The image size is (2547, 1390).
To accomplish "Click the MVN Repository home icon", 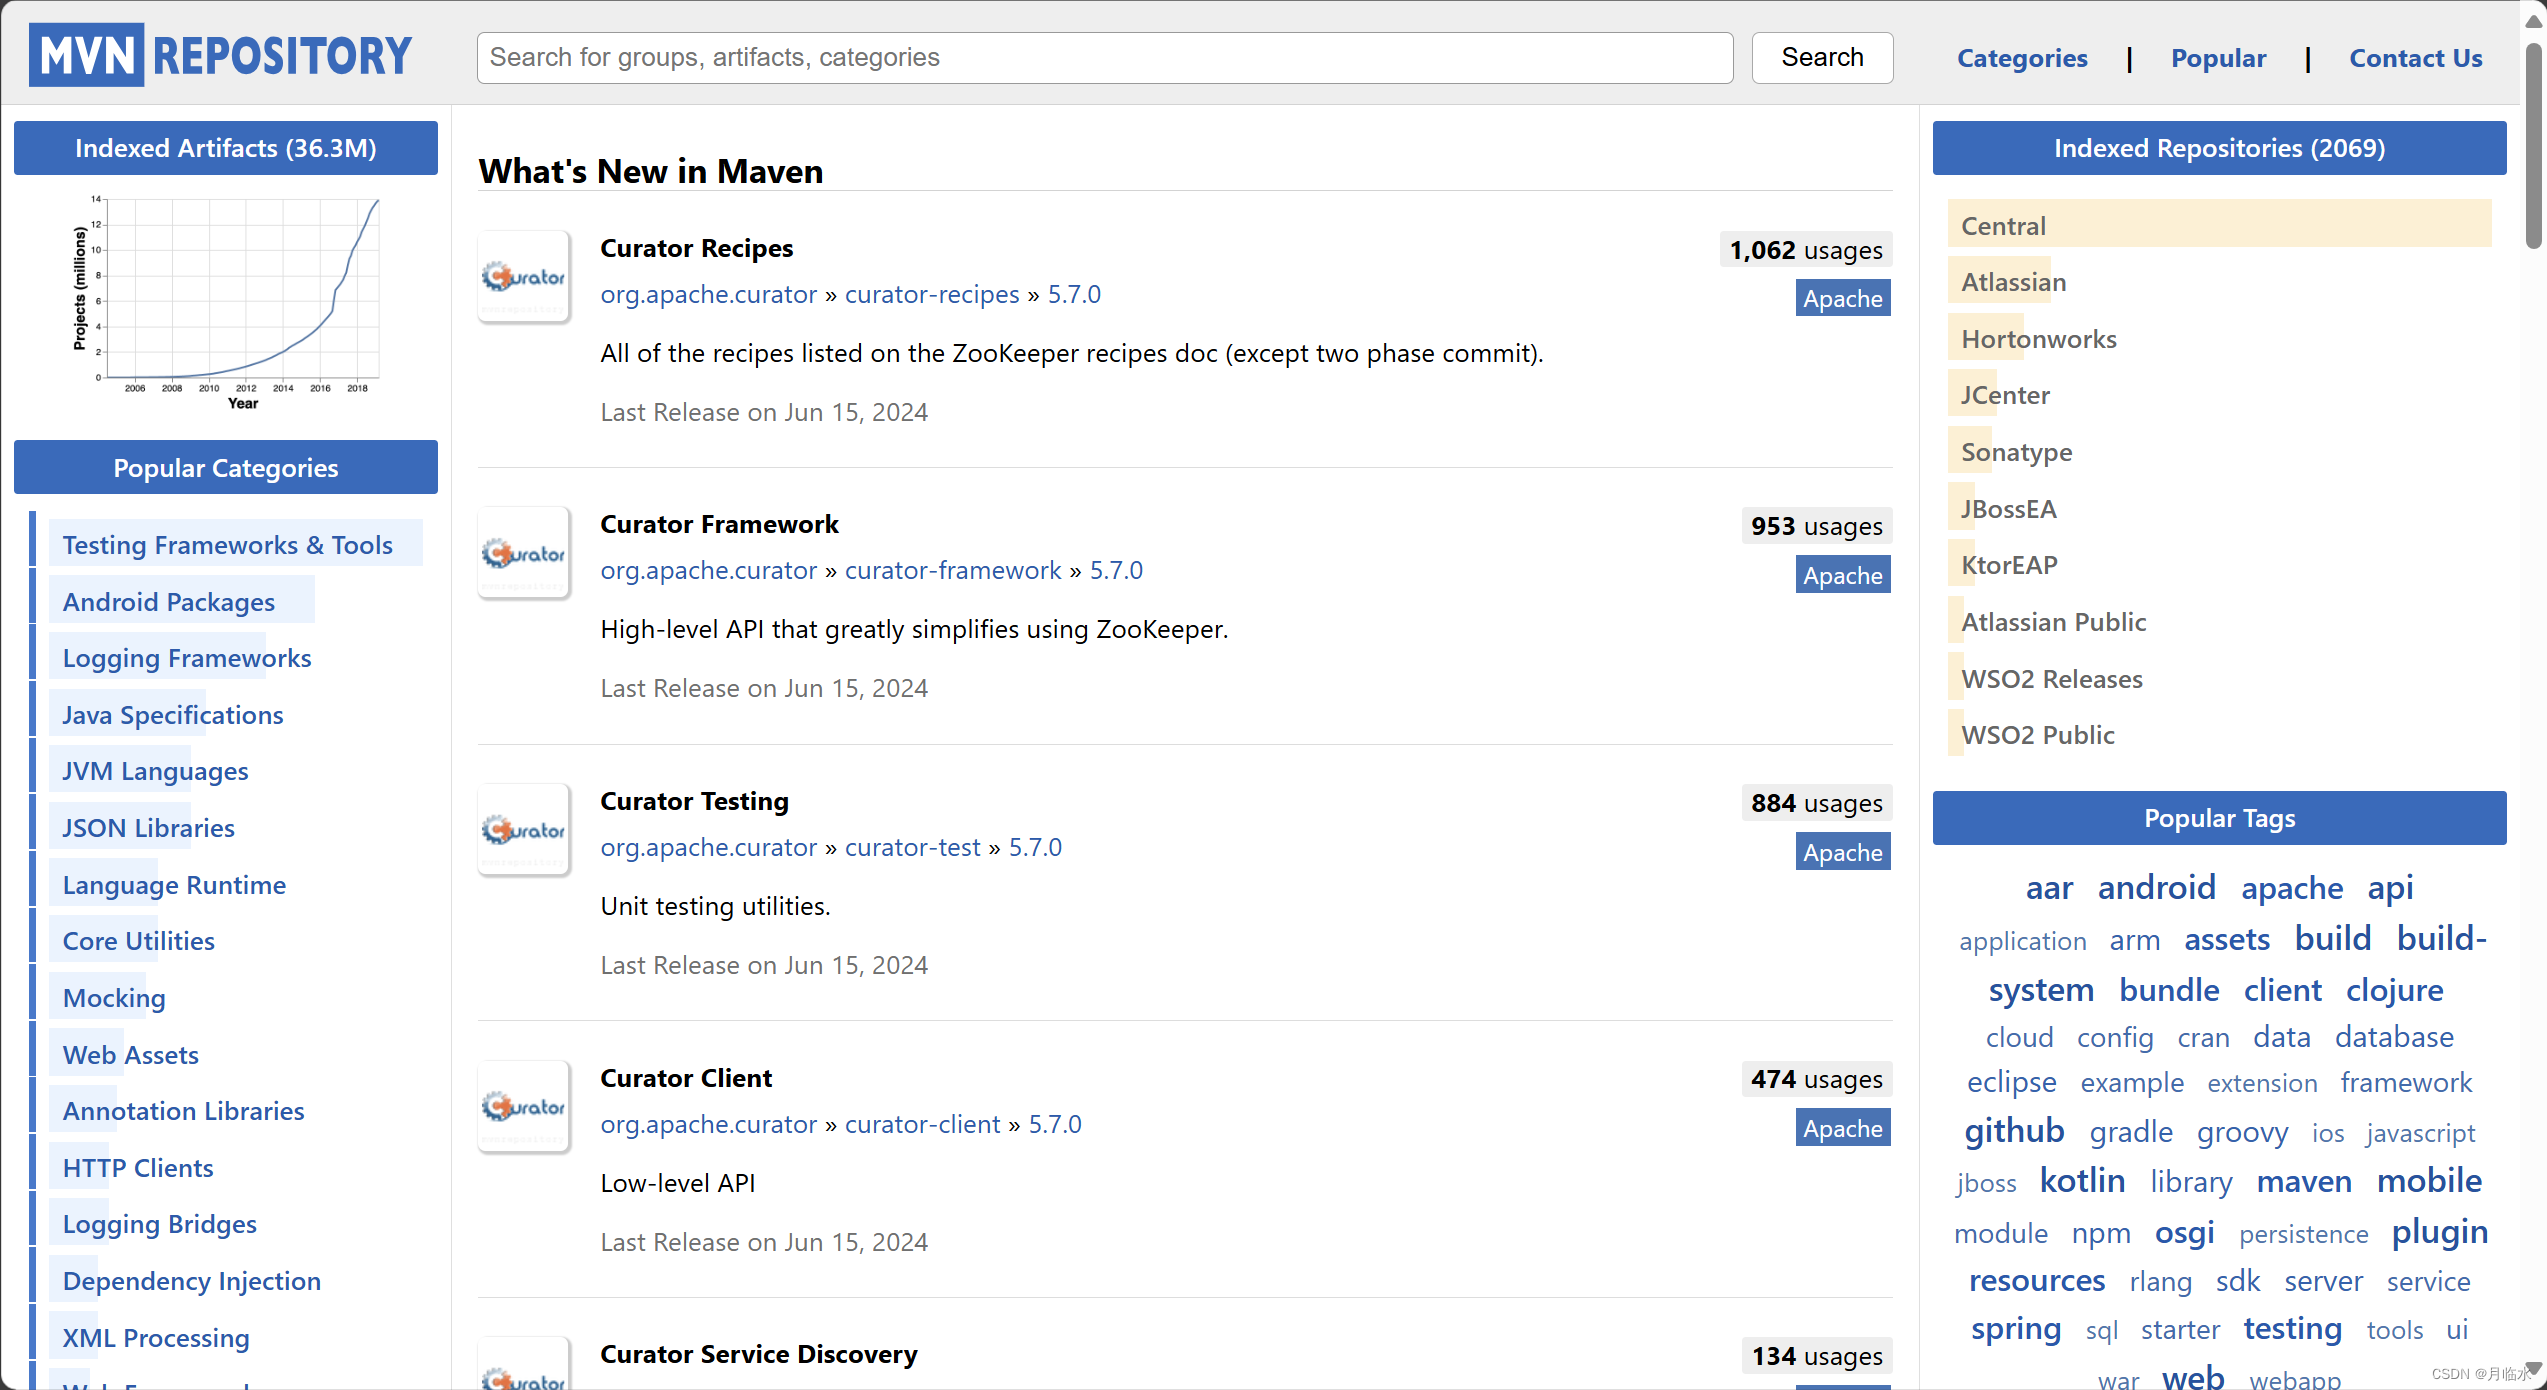I will 223,56.
